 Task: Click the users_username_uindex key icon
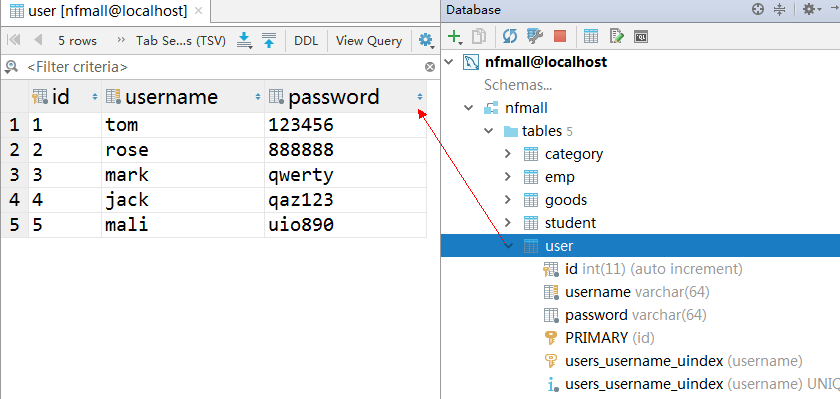[x=551, y=361]
